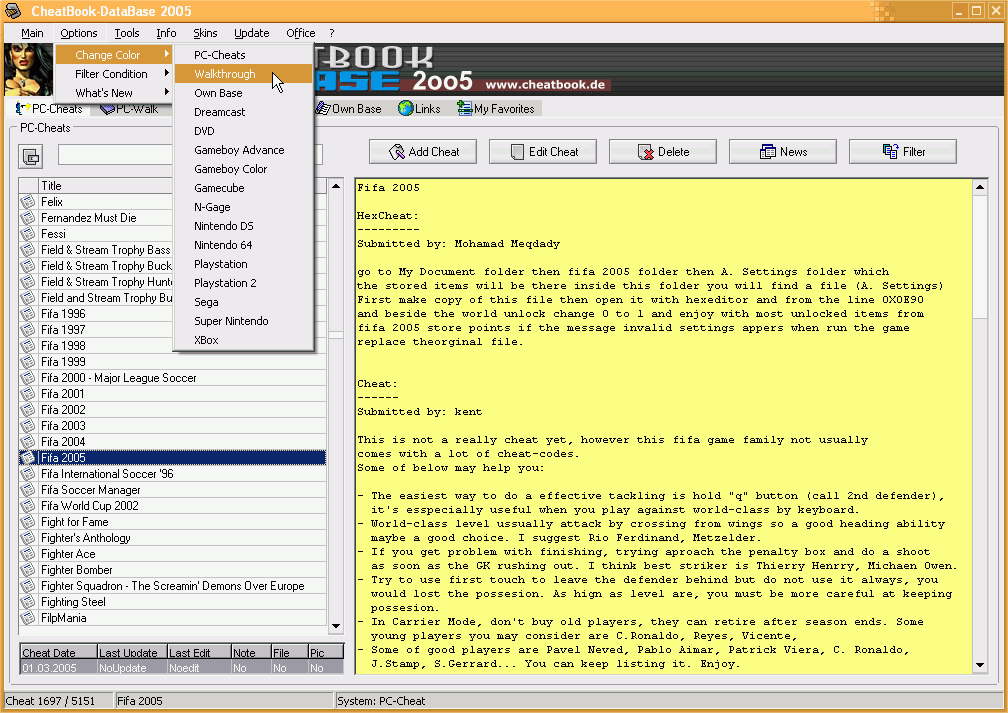Click the Delete envelope icon
The image size is (1008, 713).
[645, 152]
